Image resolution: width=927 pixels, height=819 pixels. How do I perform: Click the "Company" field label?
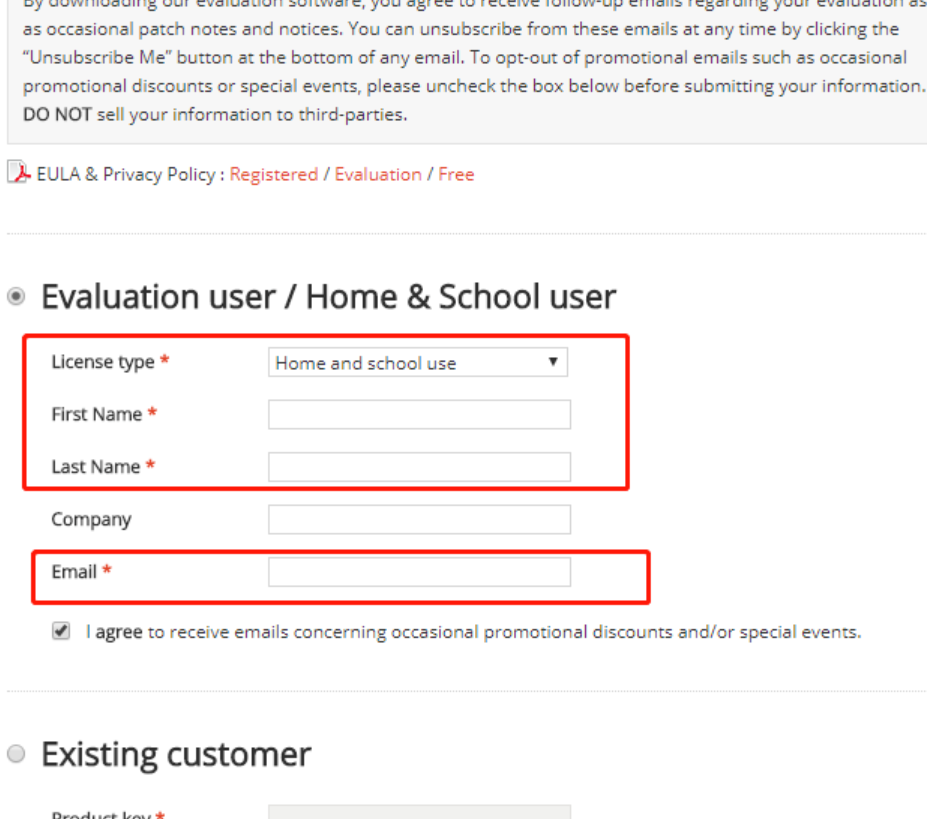click(91, 520)
